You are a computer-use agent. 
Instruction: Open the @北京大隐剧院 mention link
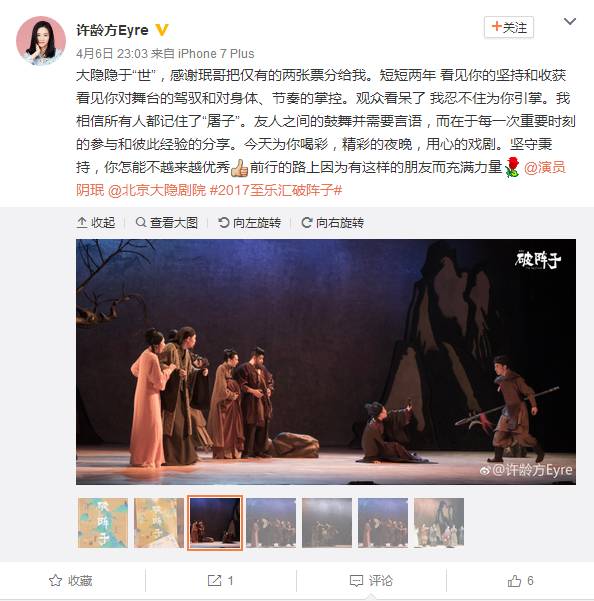click(157, 190)
